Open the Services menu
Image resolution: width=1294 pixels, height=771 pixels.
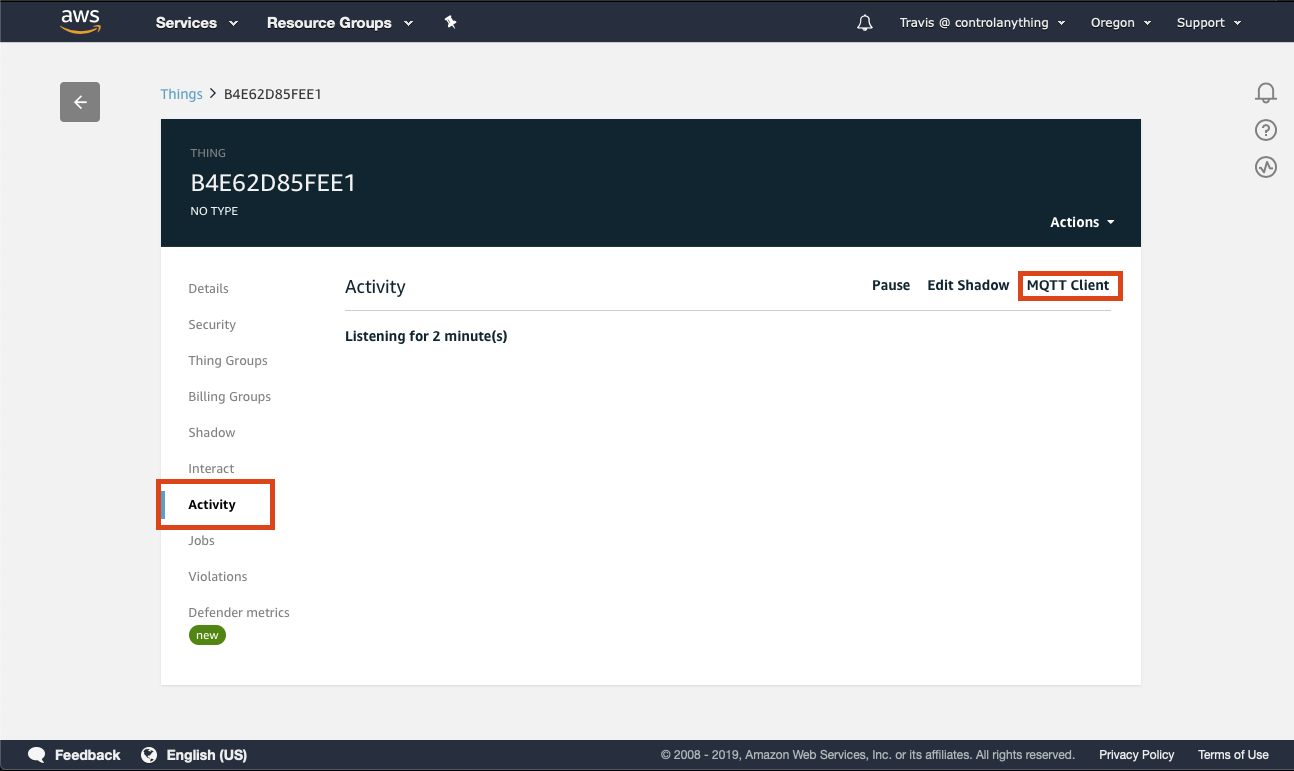click(x=195, y=21)
